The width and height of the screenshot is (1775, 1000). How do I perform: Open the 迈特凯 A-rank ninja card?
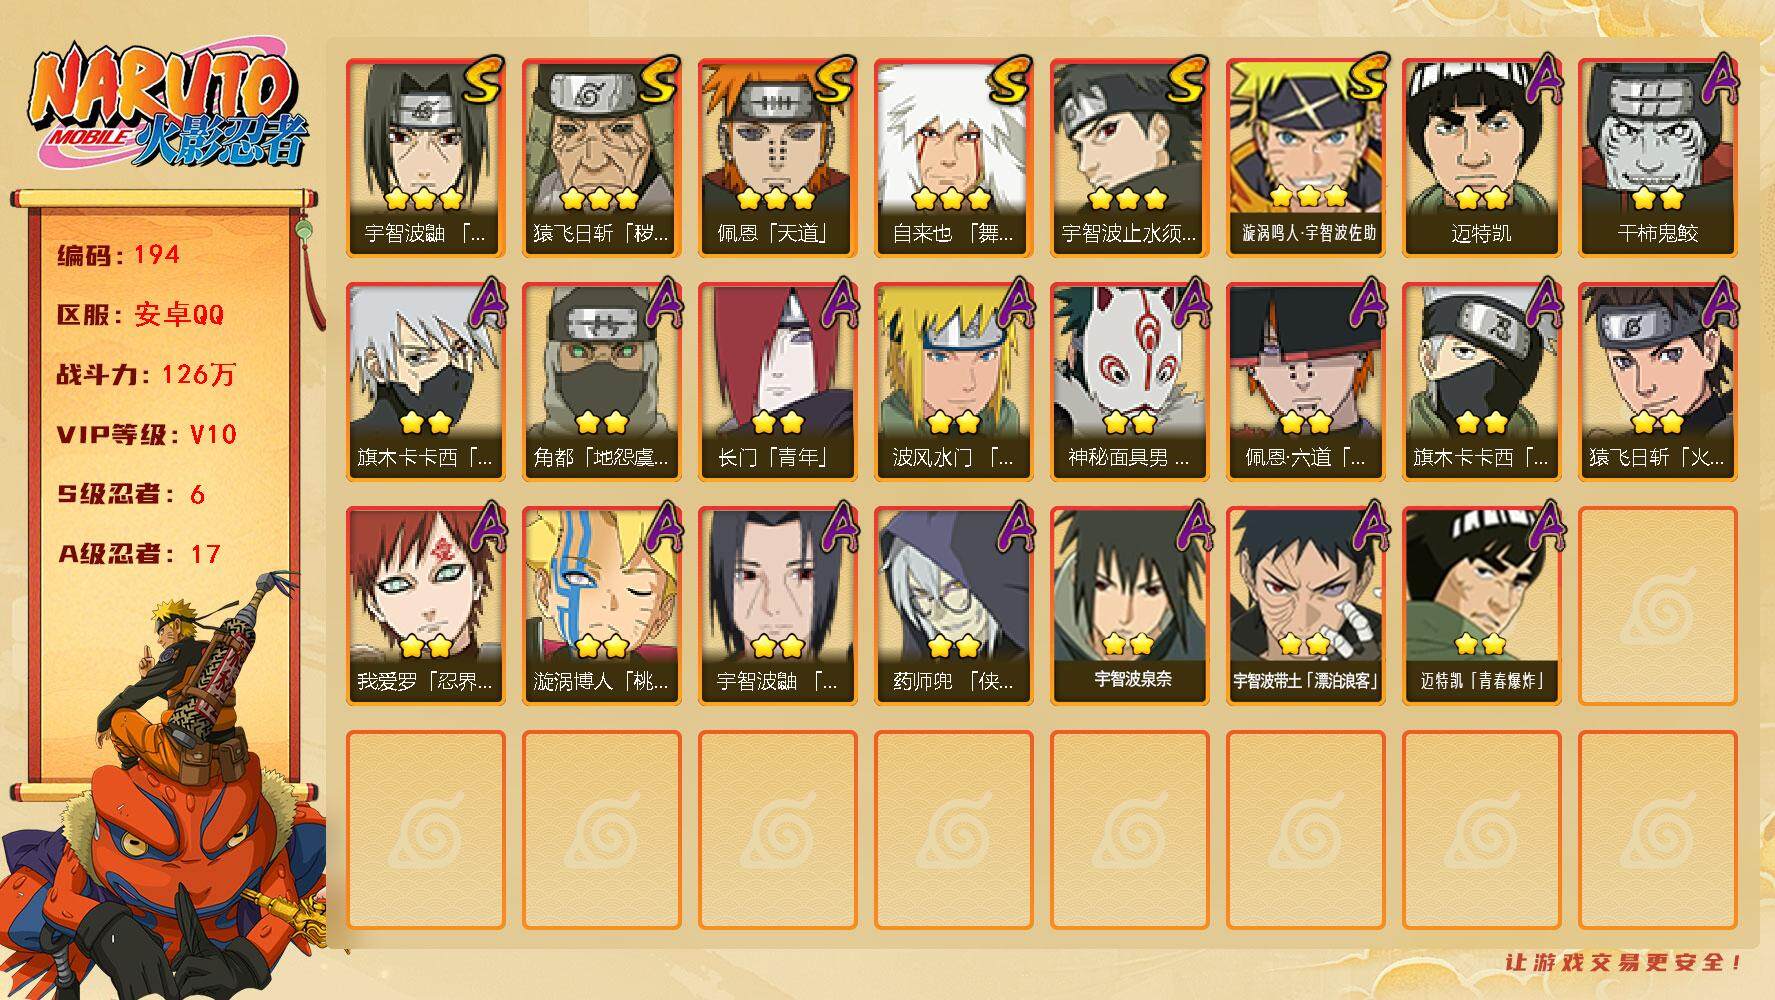(1481, 157)
